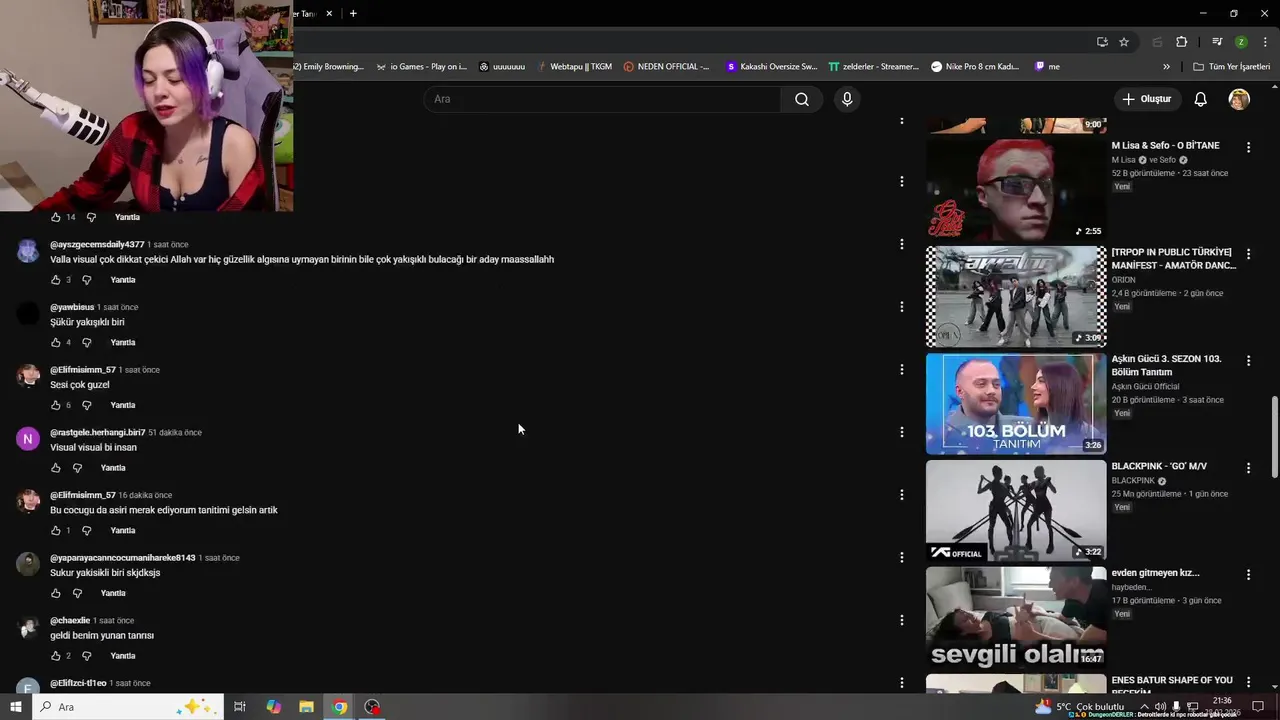The width and height of the screenshot is (1280, 720).
Task: Open the M Lisa & Sefo video thumbnail
Action: 1016,189
